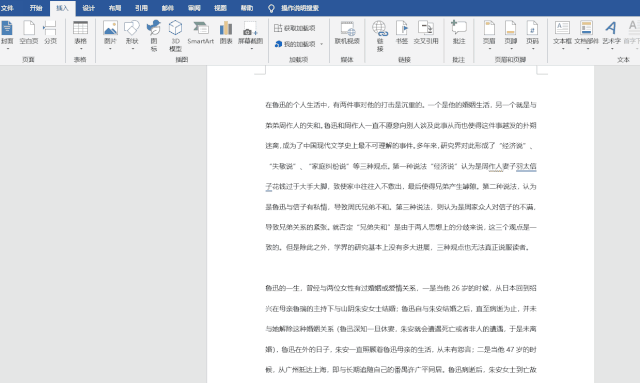Click the line starting 与她解除这种婚姻关系
The height and width of the screenshot is (383, 640).
tap(401, 329)
